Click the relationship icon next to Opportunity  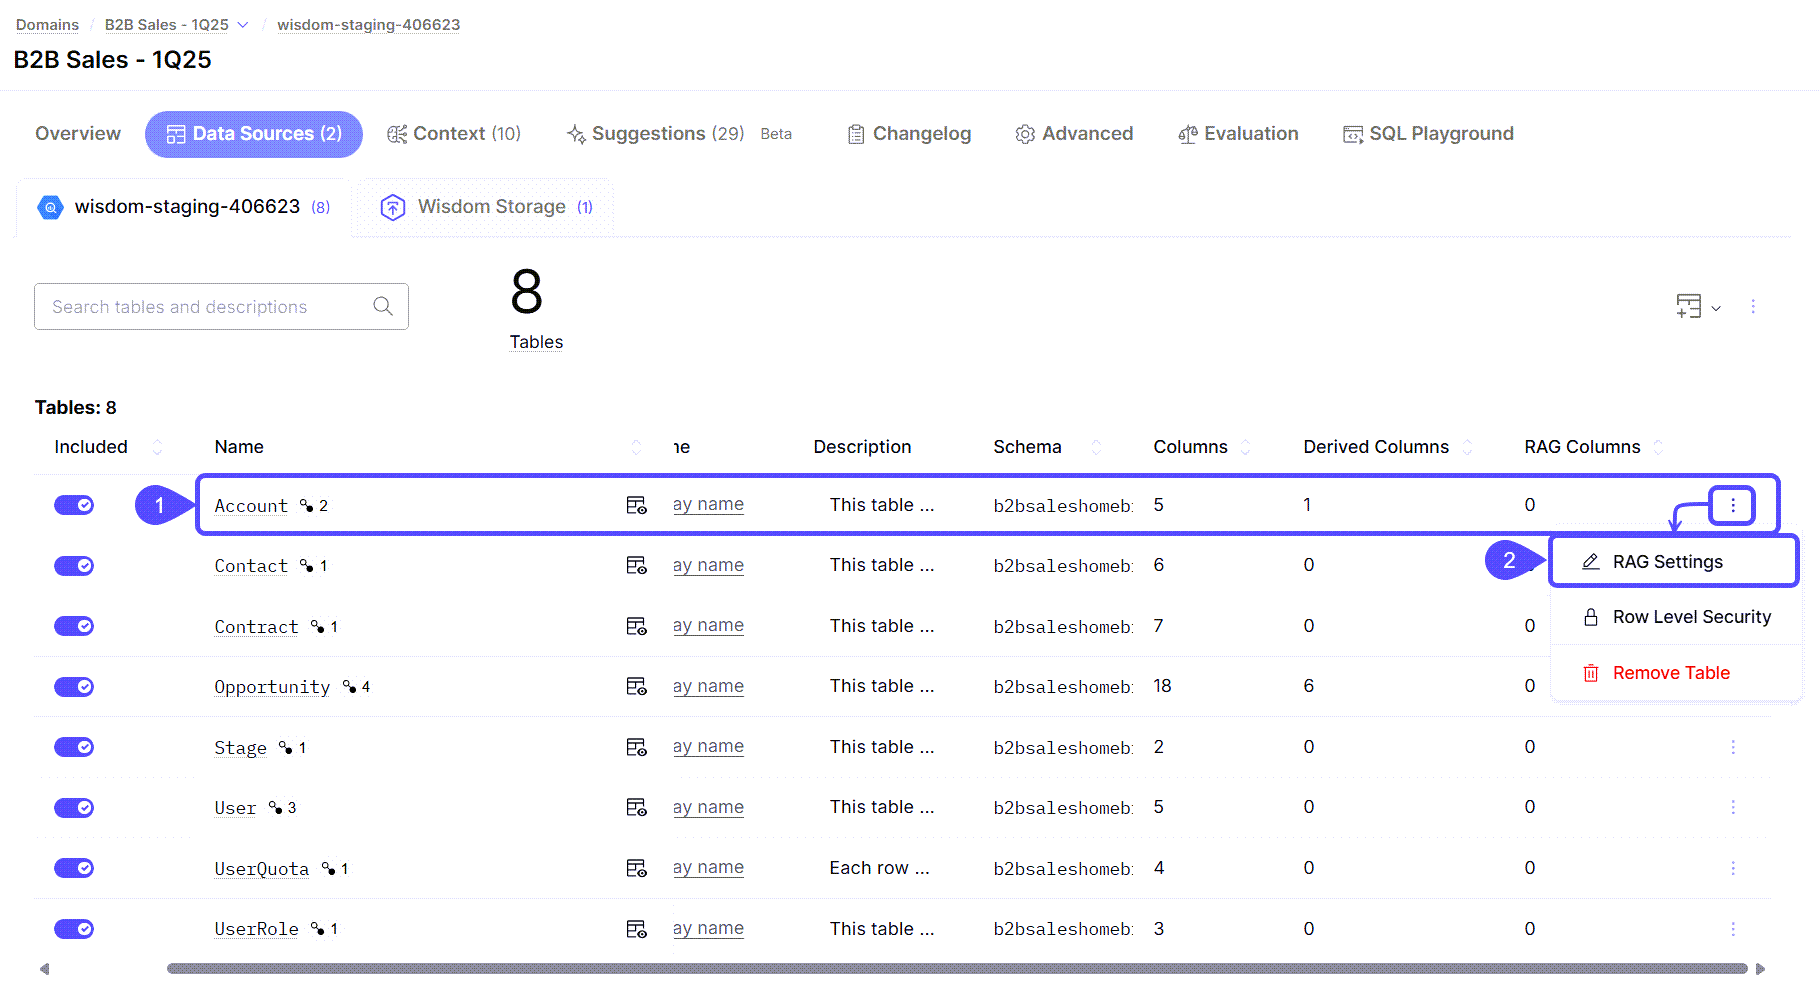(349, 687)
